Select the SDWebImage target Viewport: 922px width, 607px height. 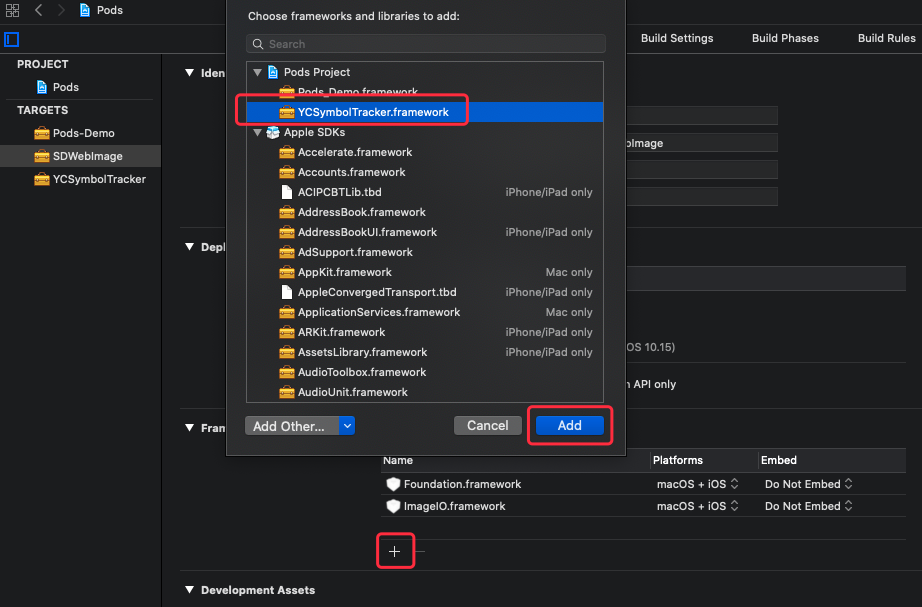pos(80,156)
